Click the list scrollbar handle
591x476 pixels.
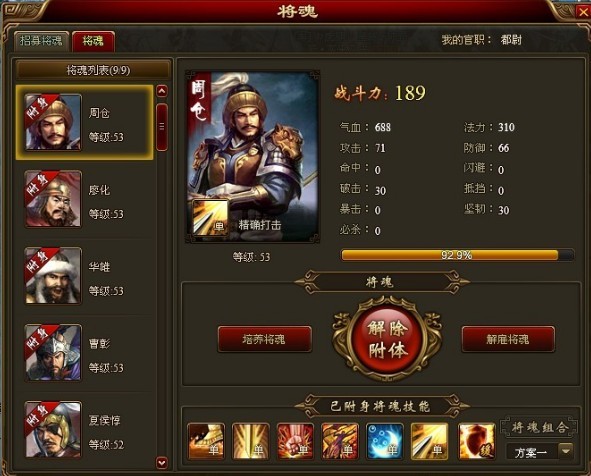162,127
